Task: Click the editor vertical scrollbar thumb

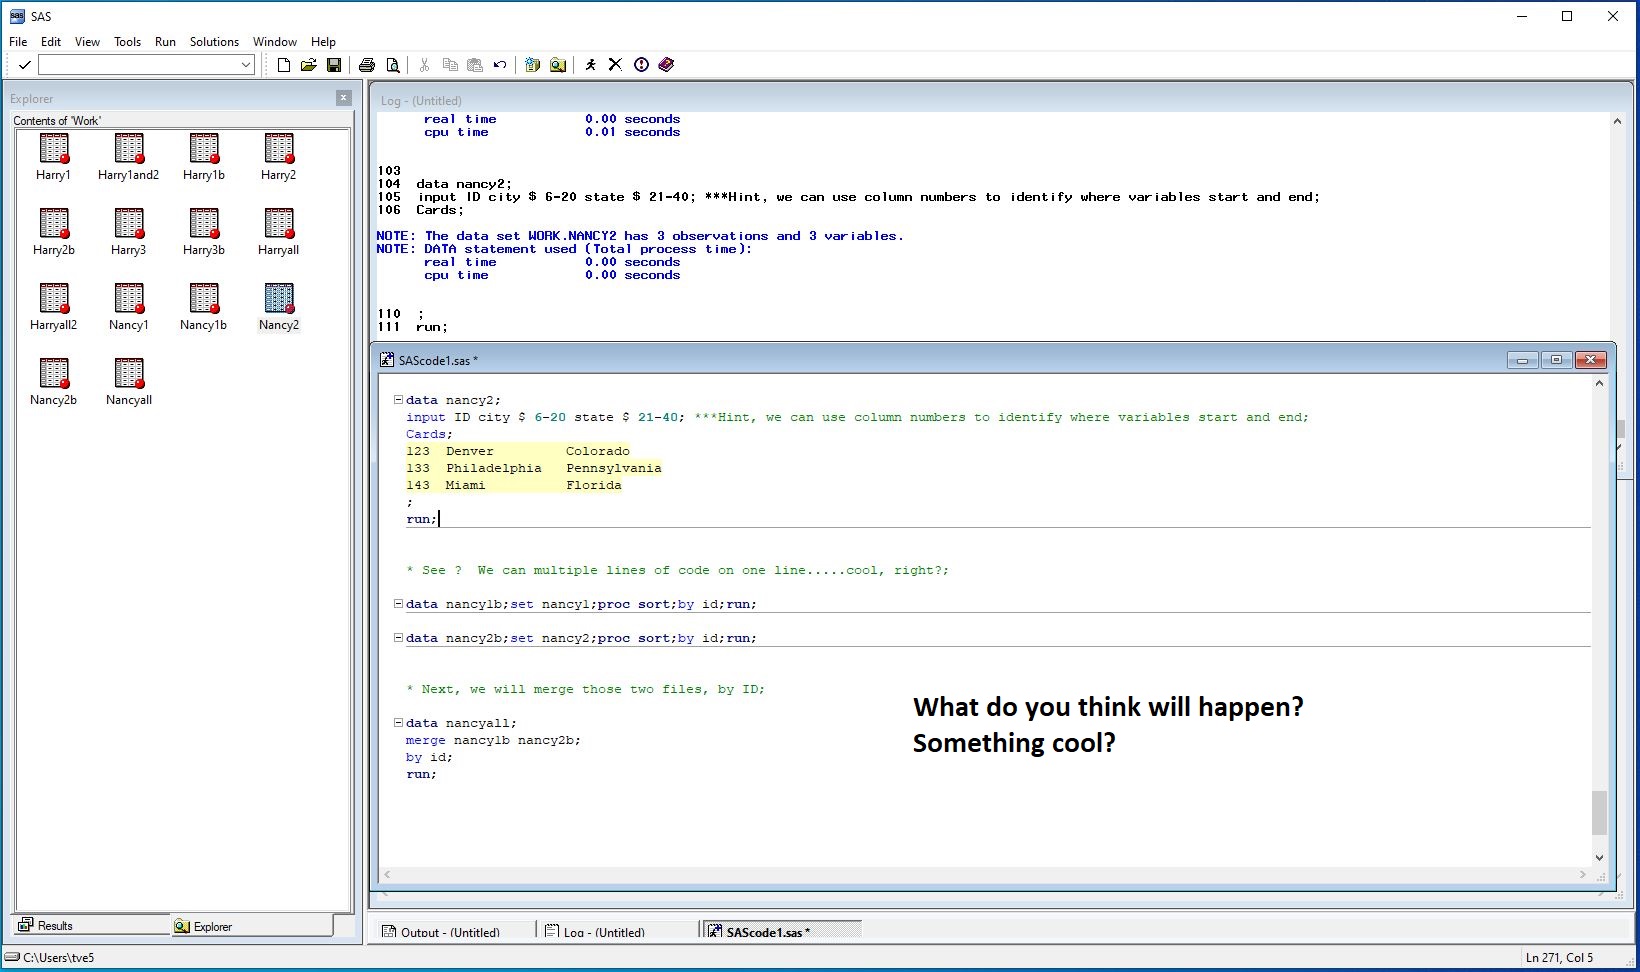Action: [x=1599, y=812]
